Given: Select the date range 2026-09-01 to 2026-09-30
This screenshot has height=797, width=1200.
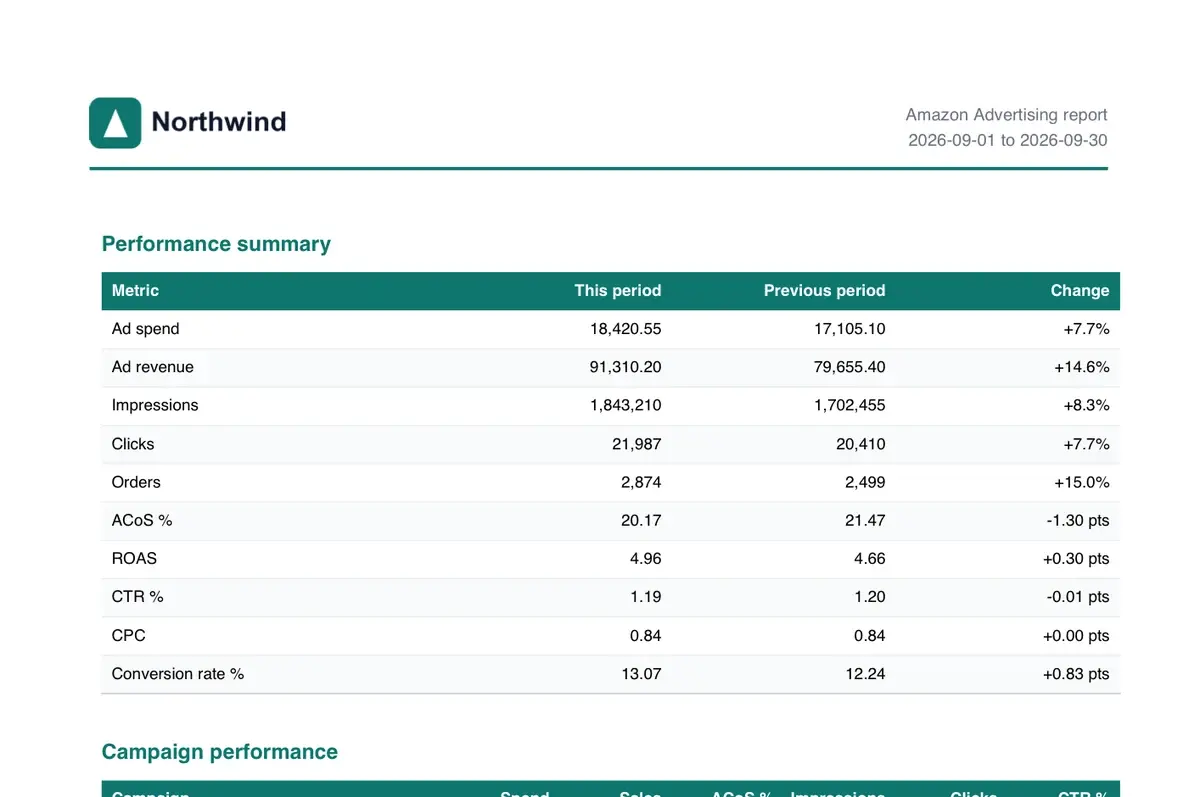Looking at the screenshot, I should coord(1007,140).
